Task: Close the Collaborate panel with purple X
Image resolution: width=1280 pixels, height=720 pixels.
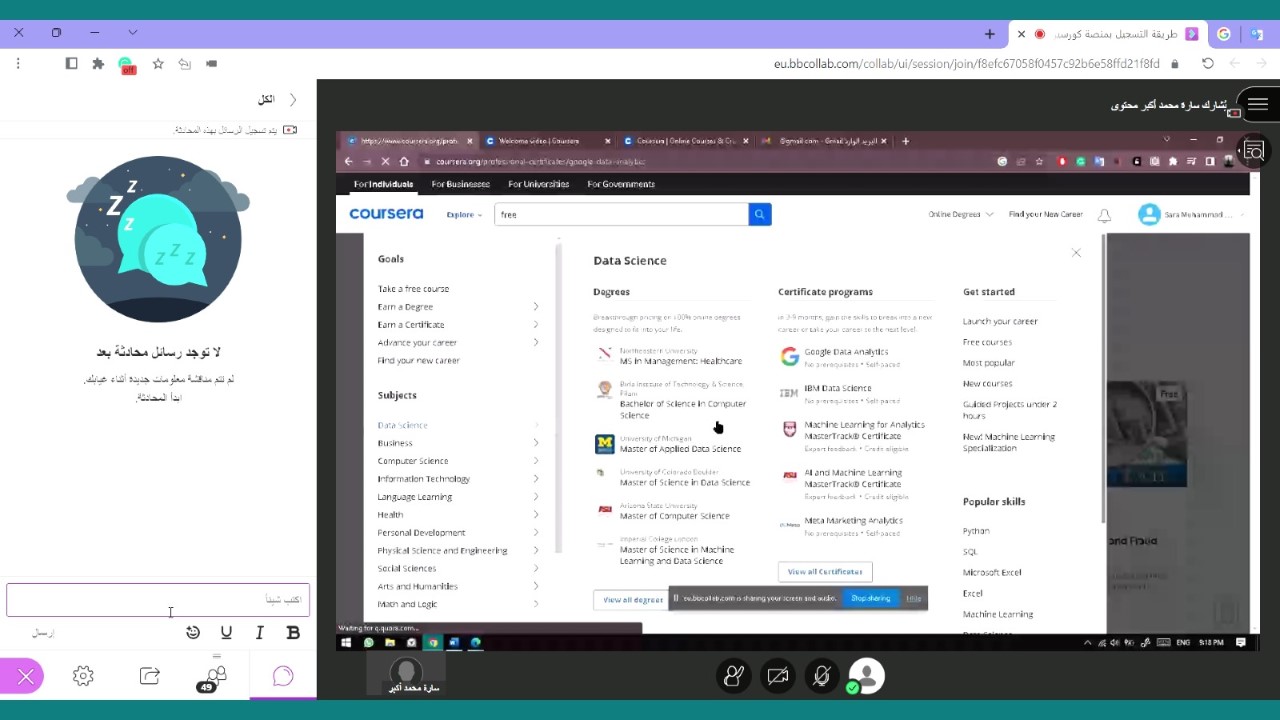Action: tap(25, 677)
